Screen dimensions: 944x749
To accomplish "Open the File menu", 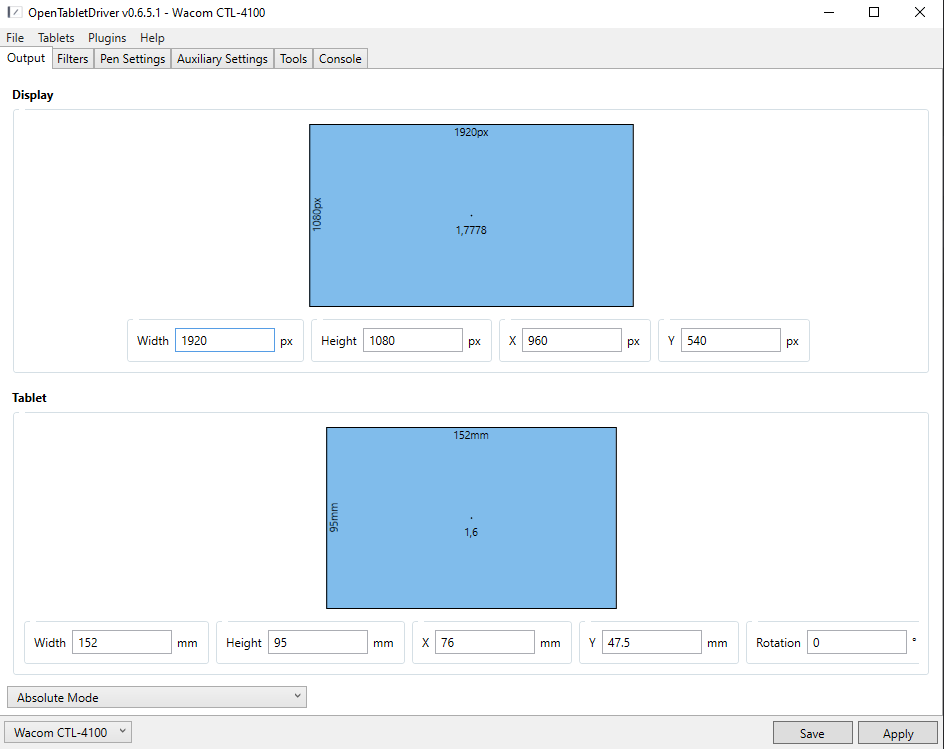I will (x=15, y=37).
